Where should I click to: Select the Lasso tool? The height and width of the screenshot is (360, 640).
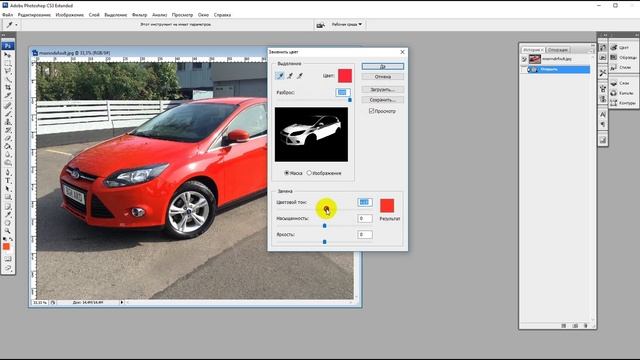pyautogui.click(x=8, y=71)
